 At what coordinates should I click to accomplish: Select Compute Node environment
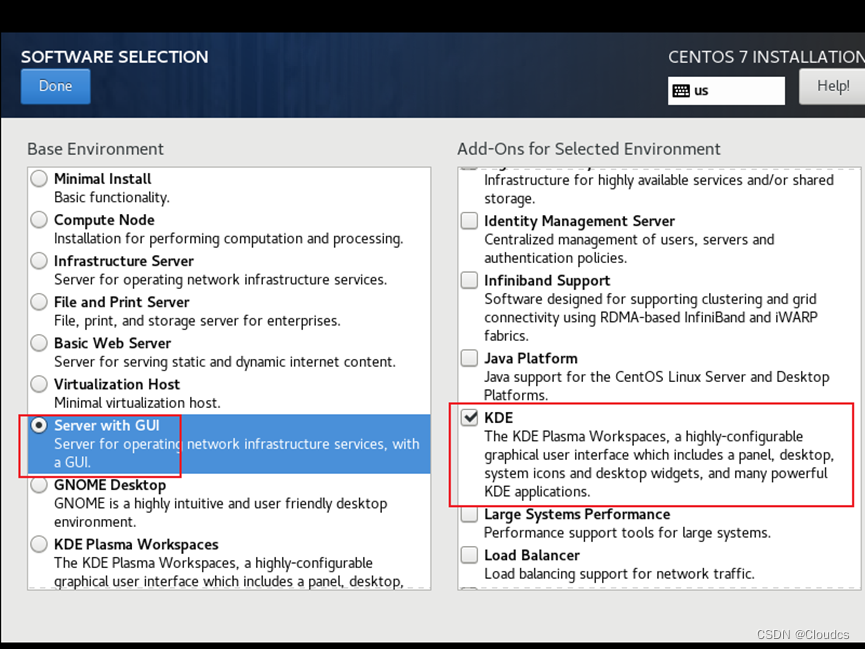pos(38,219)
